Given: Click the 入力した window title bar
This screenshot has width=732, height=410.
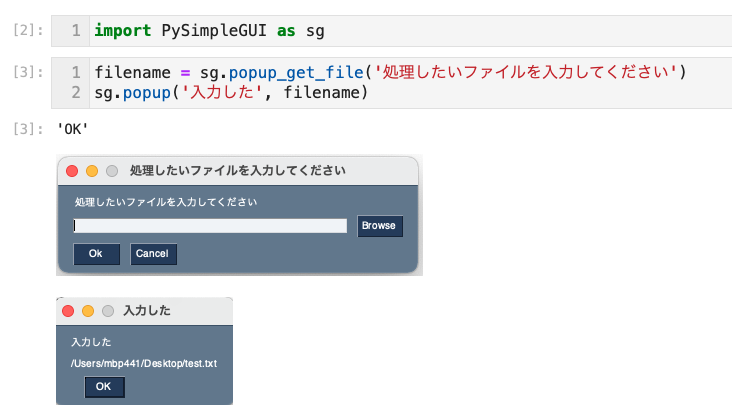Looking at the screenshot, I should pyautogui.click(x=146, y=311).
